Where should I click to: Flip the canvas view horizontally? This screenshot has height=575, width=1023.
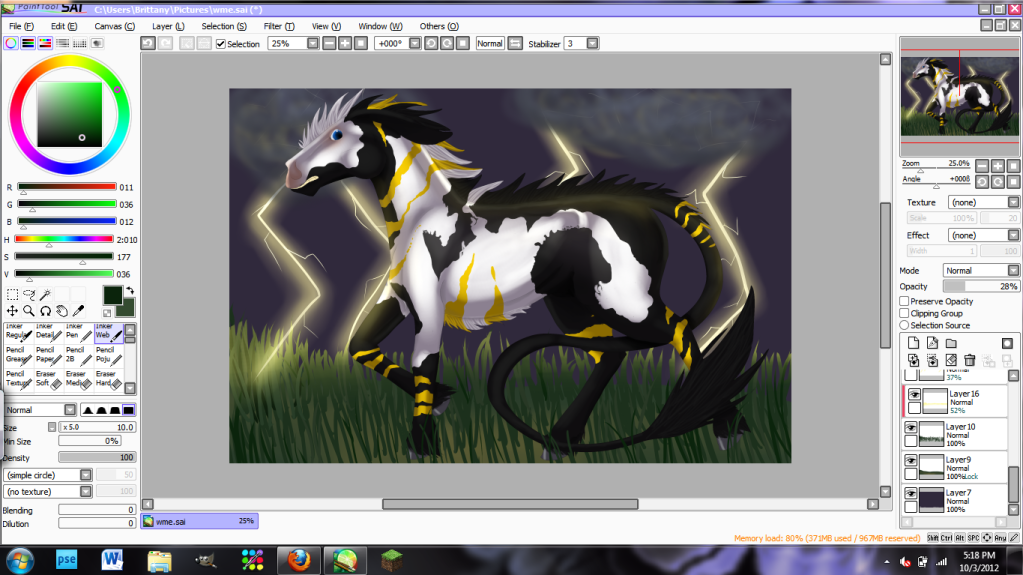coord(515,44)
